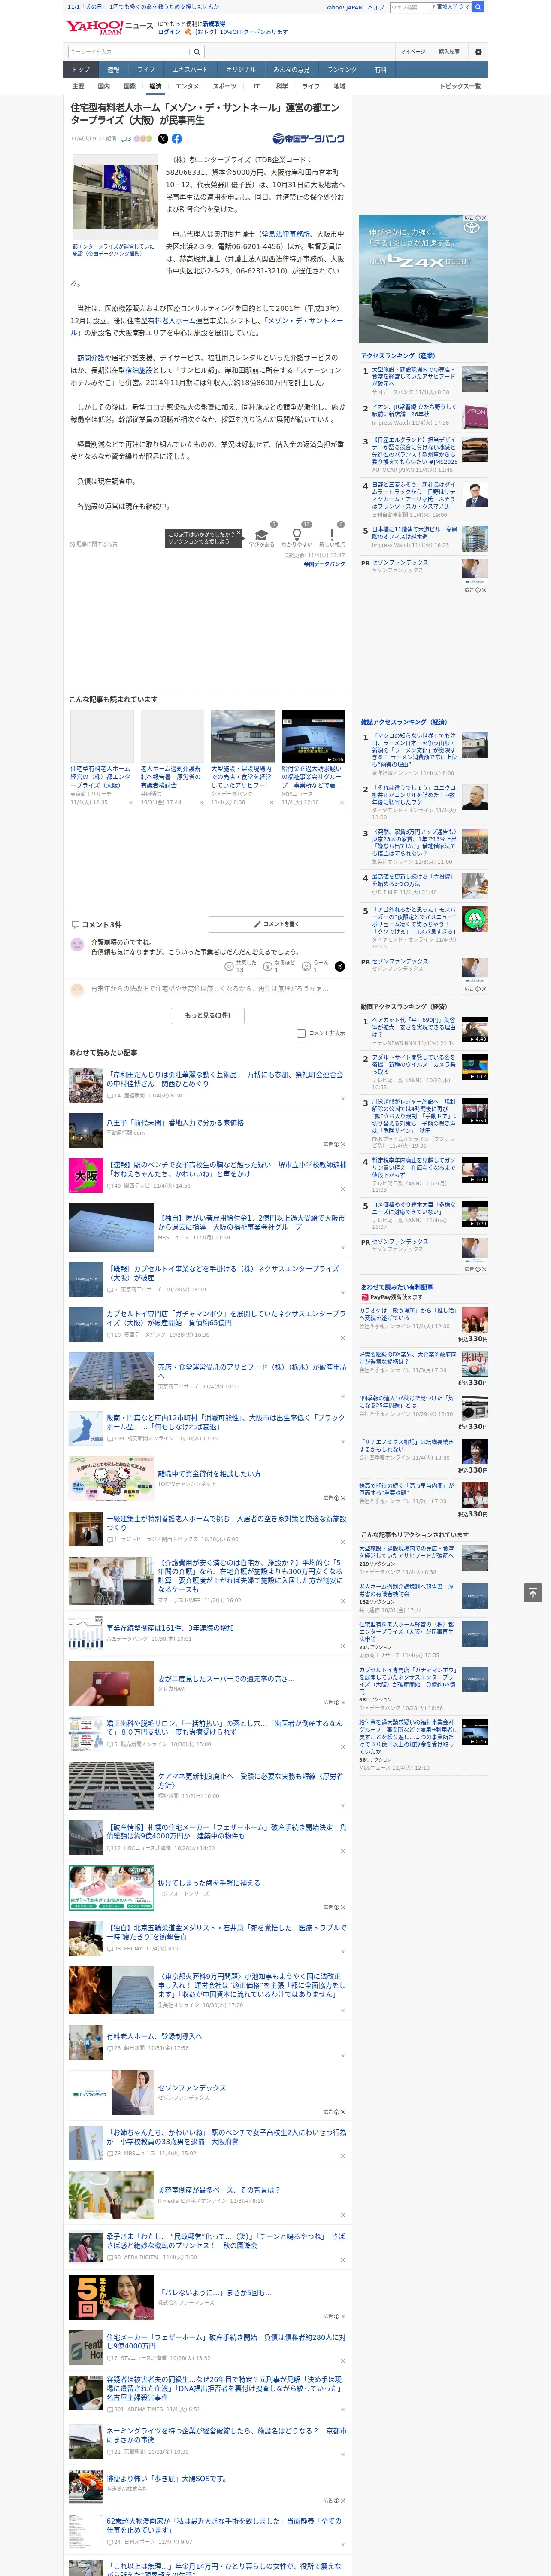The width and height of the screenshot is (551, 2576).
Task: Click the top web search input field
Action: coord(409,7)
